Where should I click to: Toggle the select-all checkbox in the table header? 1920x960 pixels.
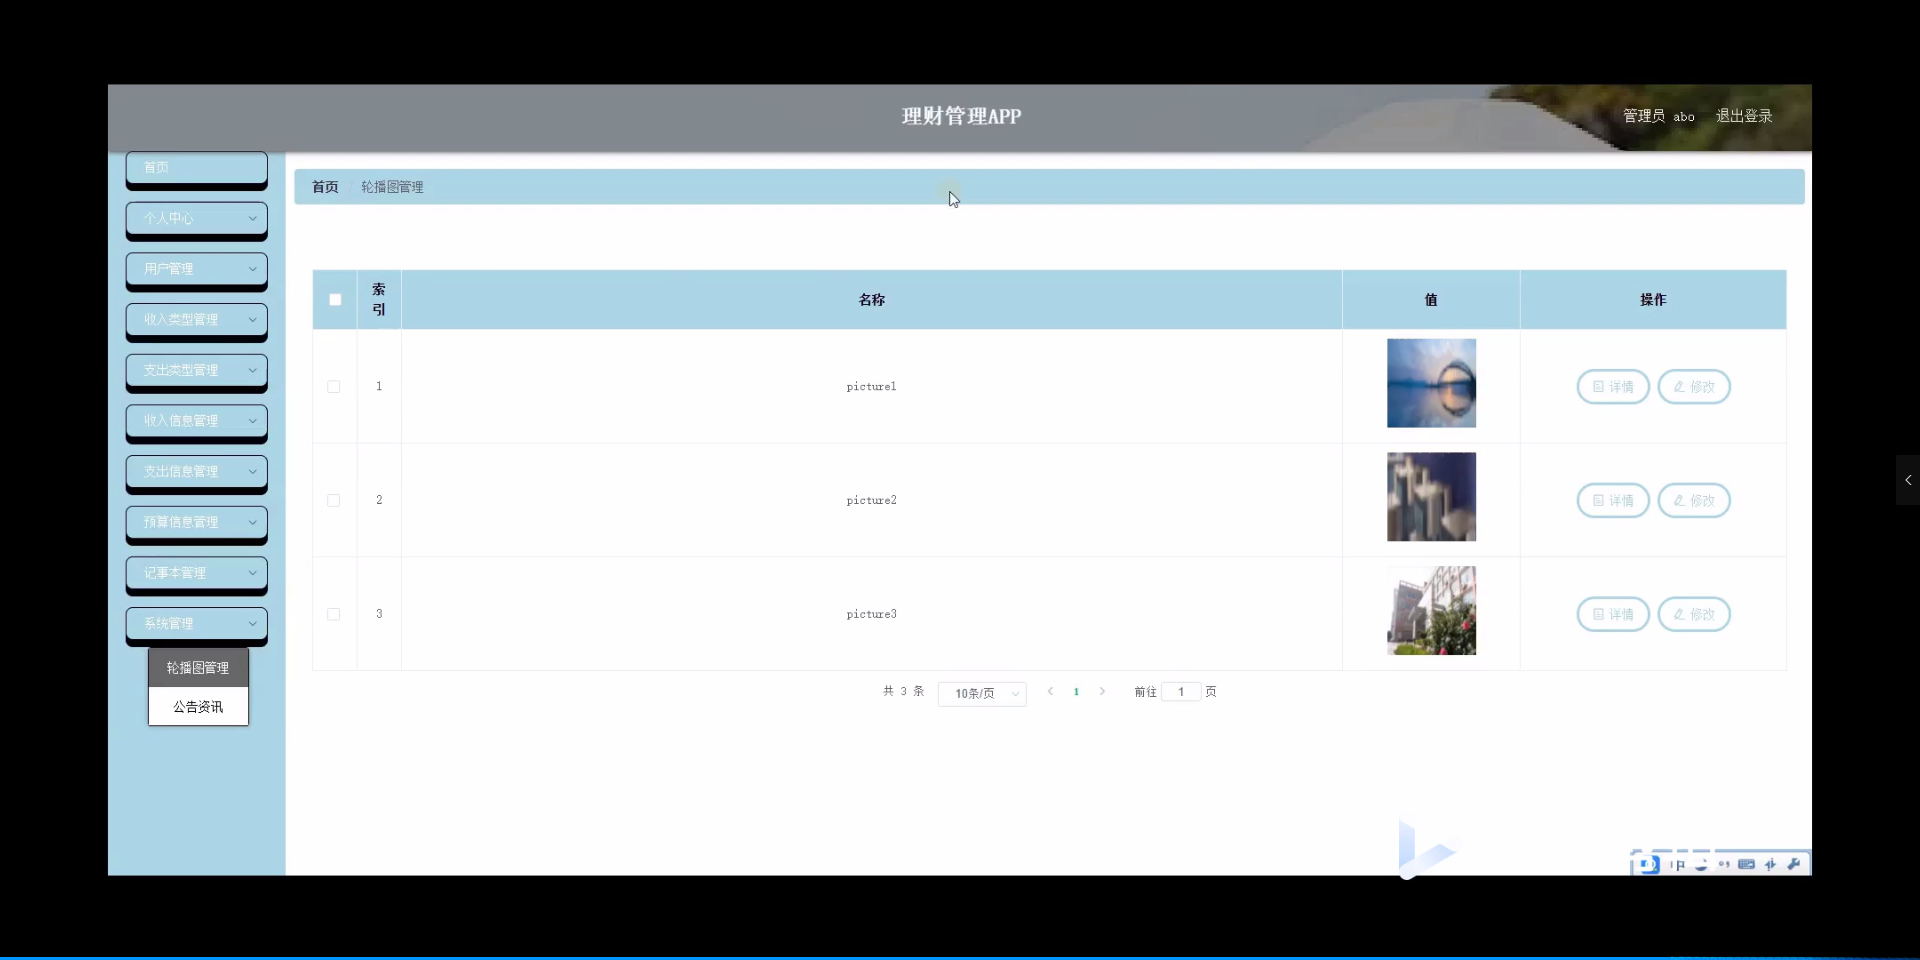coord(334,299)
